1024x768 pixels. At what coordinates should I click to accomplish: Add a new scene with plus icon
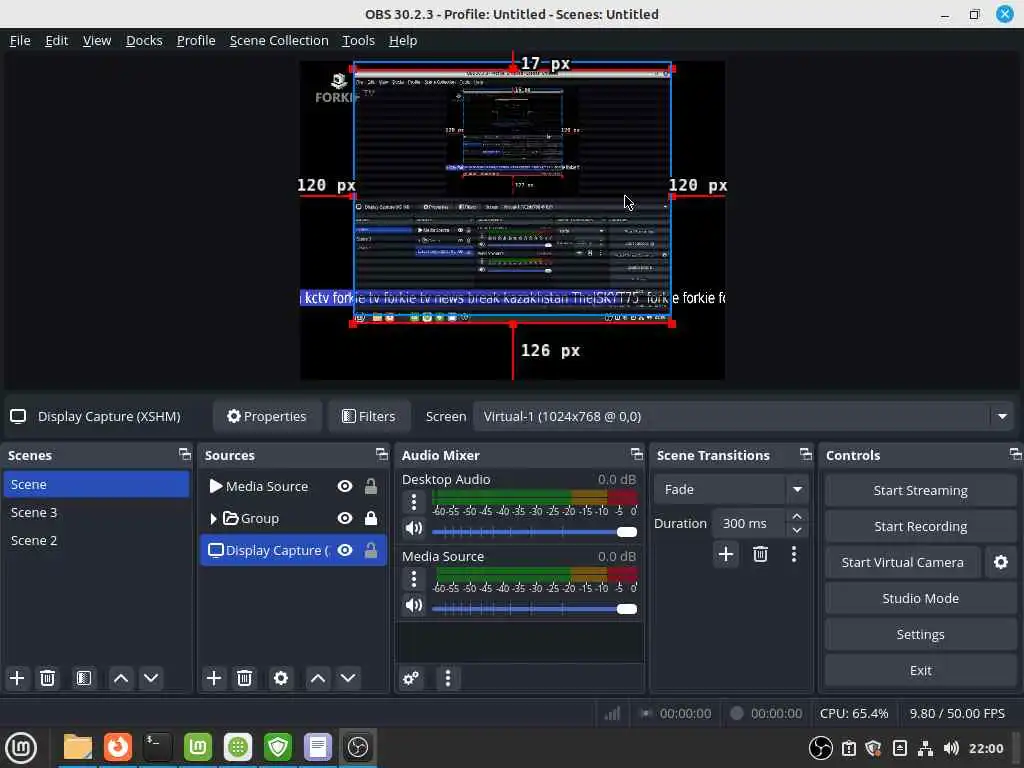coord(17,678)
